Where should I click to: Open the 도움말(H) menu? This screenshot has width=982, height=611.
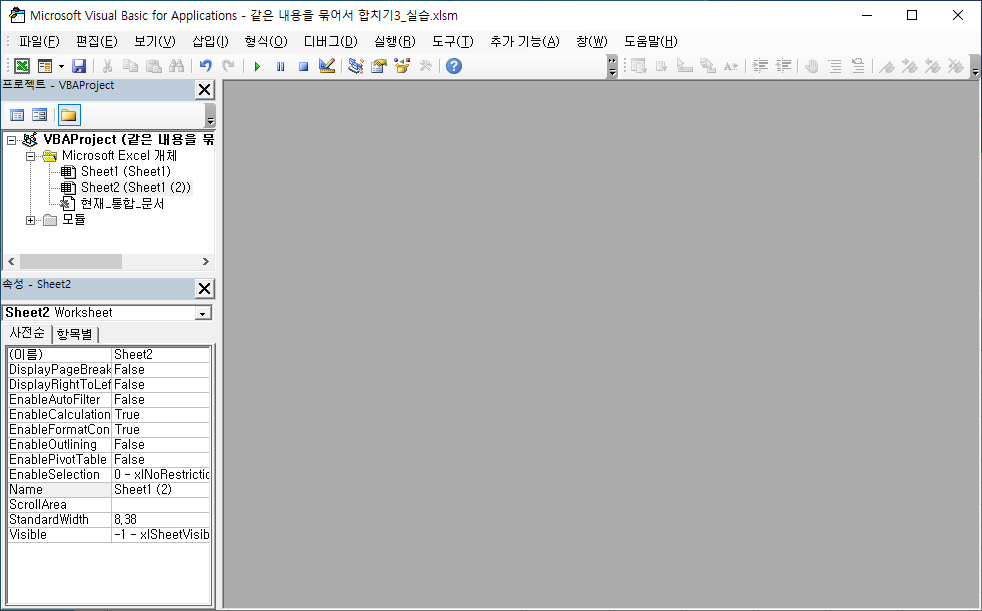(x=651, y=41)
